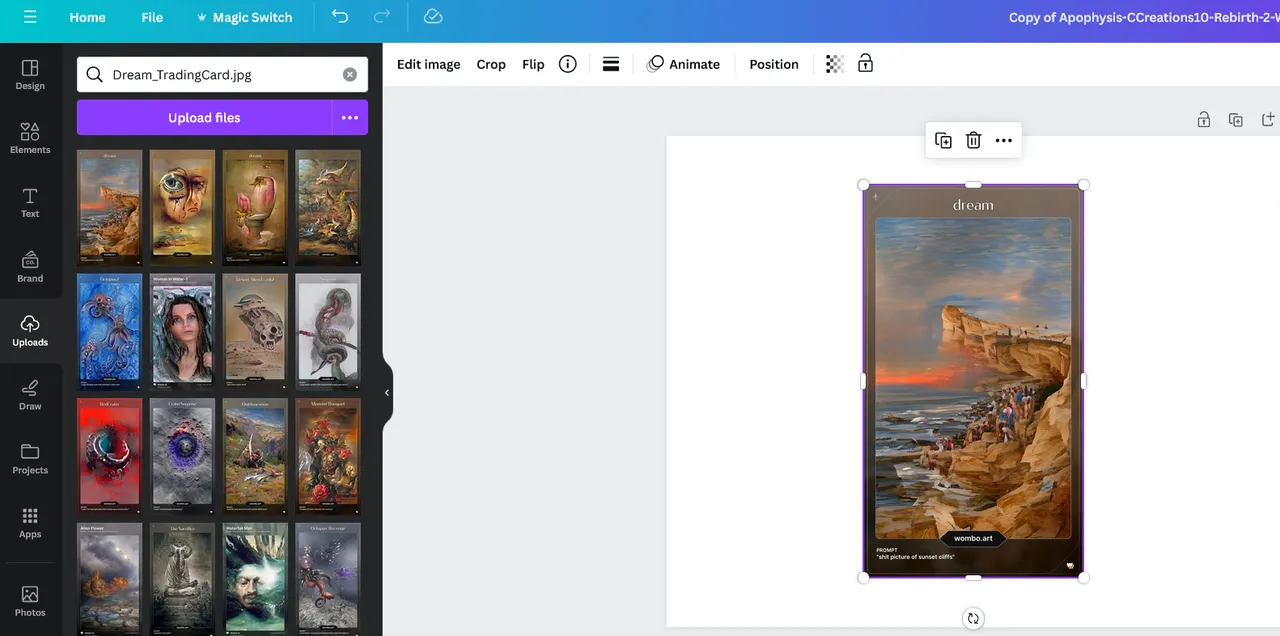Select the Alien Flower card thumbnail
This screenshot has width=1280, height=636.
(x=110, y=578)
